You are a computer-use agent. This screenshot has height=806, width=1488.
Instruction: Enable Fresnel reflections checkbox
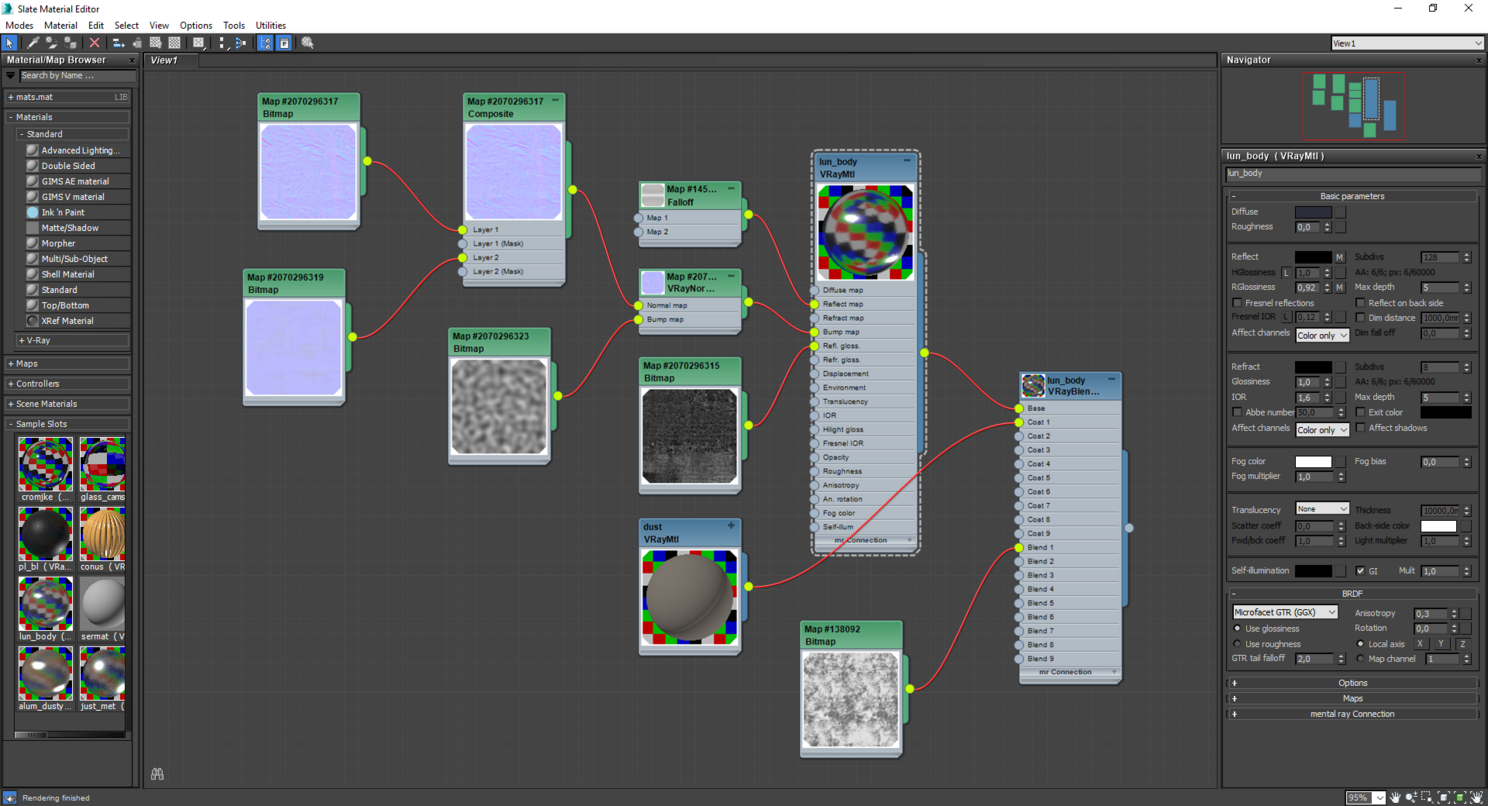point(1238,303)
